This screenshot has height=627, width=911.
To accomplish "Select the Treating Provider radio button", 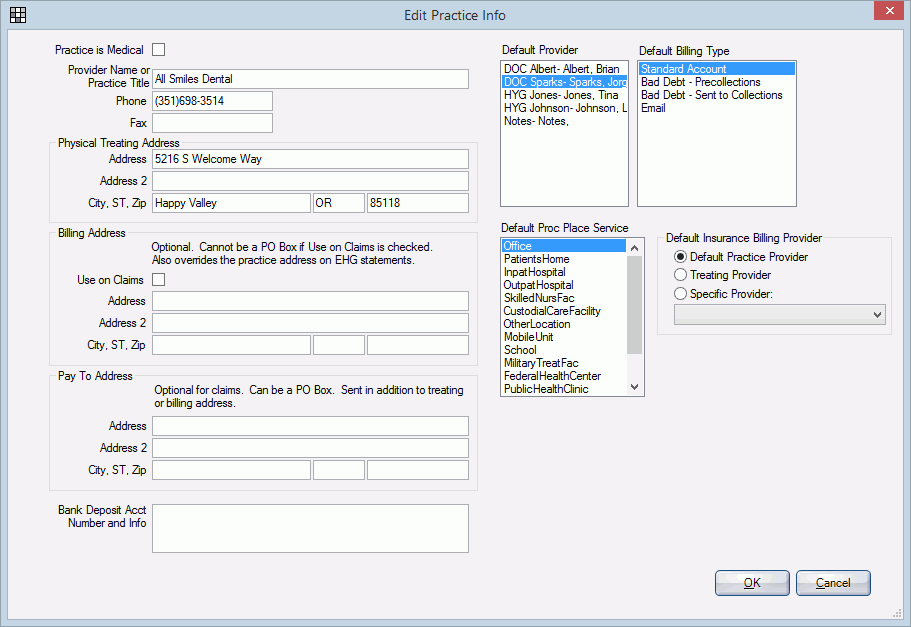I will [680, 275].
